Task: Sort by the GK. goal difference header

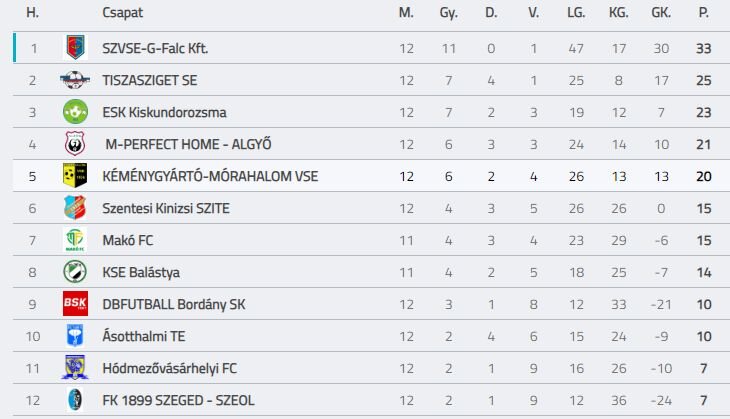Action: coord(661,13)
